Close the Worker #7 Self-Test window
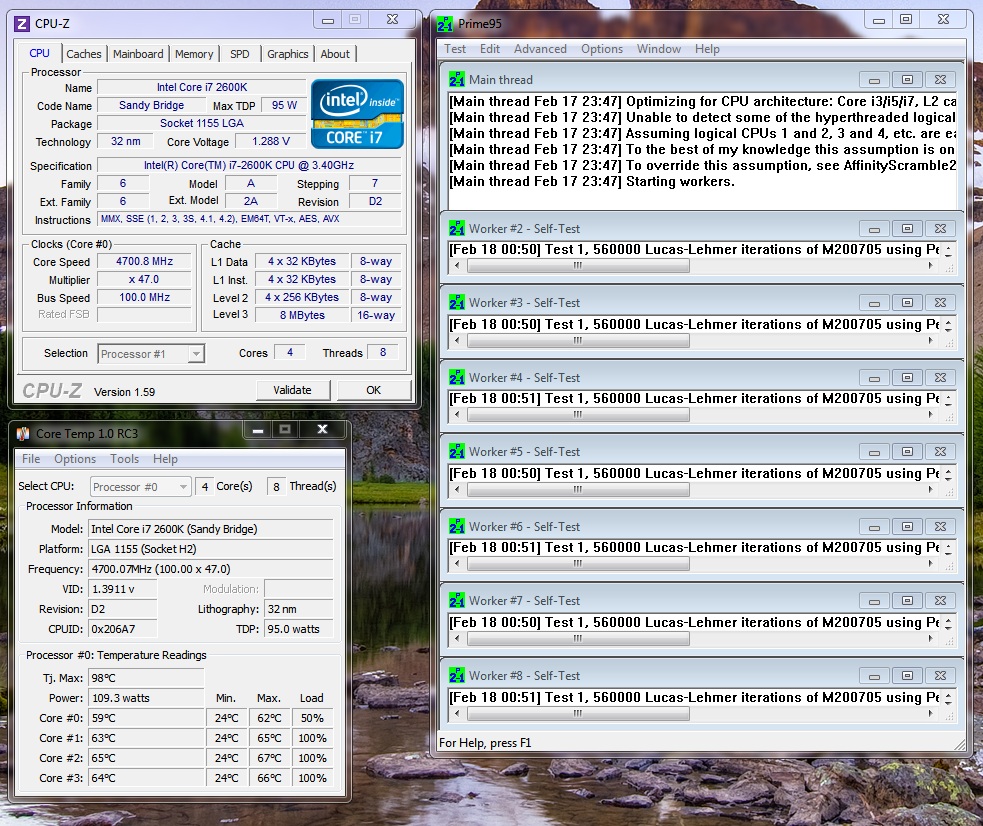Image resolution: width=983 pixels, height=826 pixels. click(x=940, y=601)
